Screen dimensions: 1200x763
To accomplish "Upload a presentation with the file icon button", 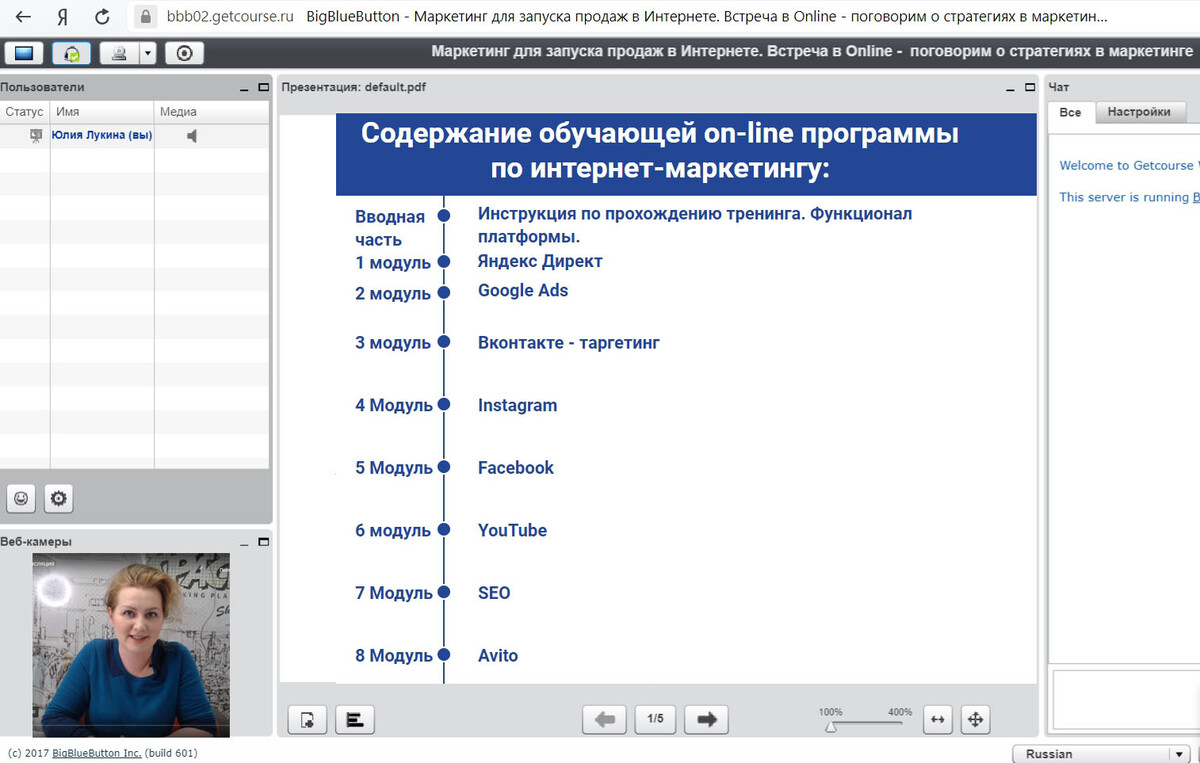I will pos(308,719).
